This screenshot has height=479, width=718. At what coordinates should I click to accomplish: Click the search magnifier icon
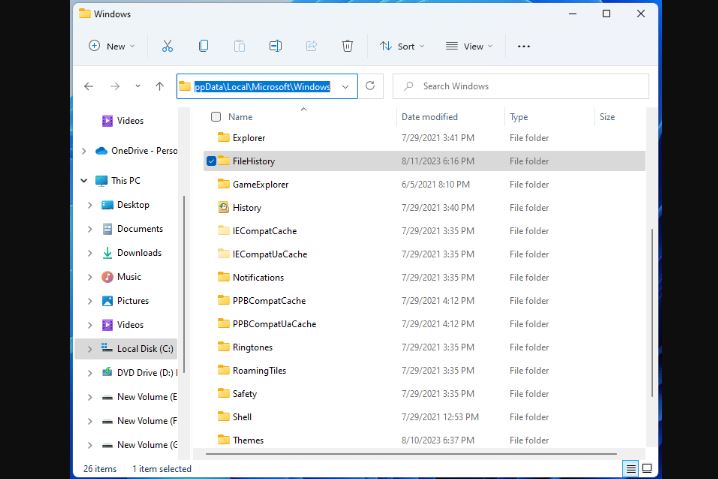coord(409,86)
